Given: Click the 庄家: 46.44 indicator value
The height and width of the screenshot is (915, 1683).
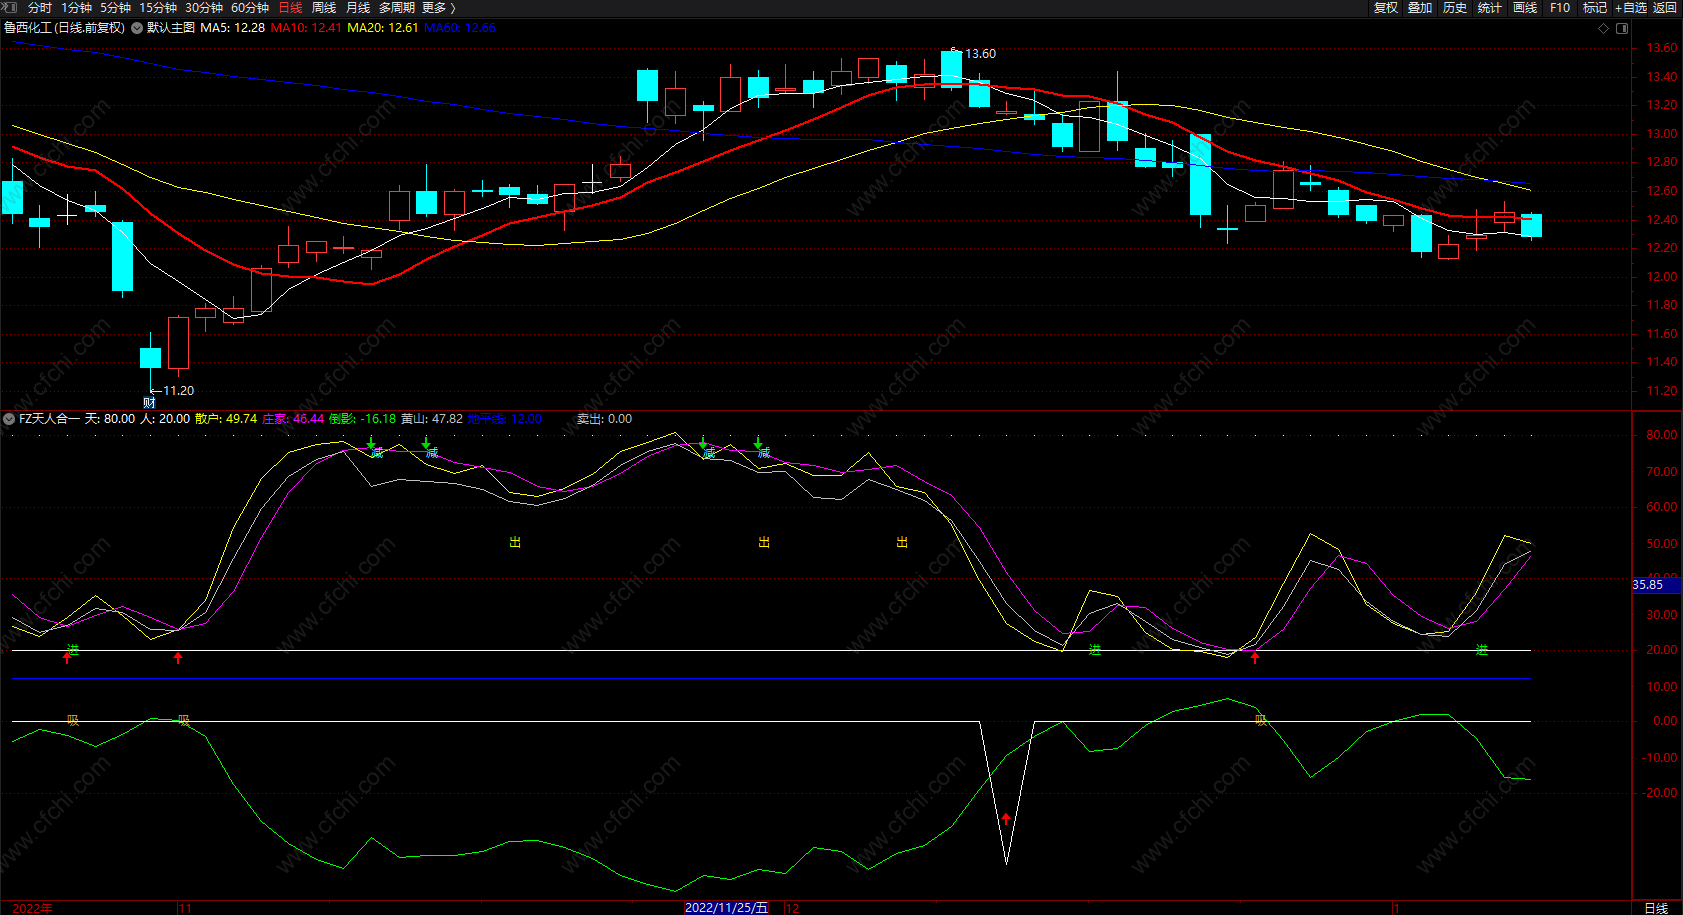Looking at the screenshot, I should [x=293, y=419].
